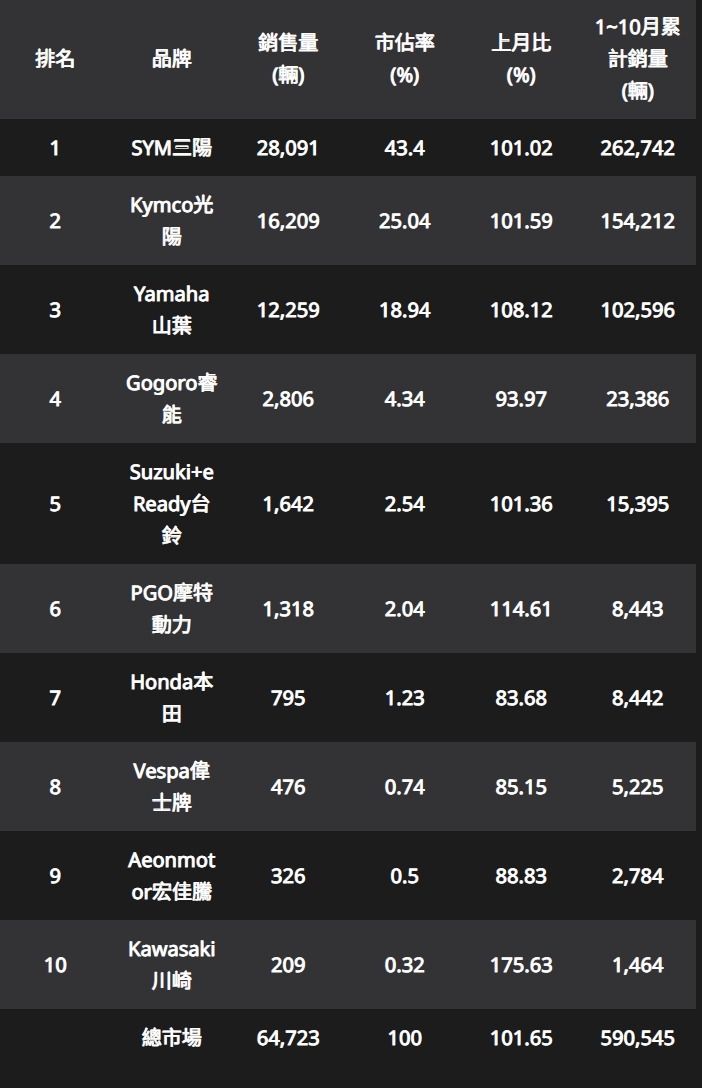Select the Gogoro睿能 brand cell
702x1088 pixels.
tap(171, 398)
